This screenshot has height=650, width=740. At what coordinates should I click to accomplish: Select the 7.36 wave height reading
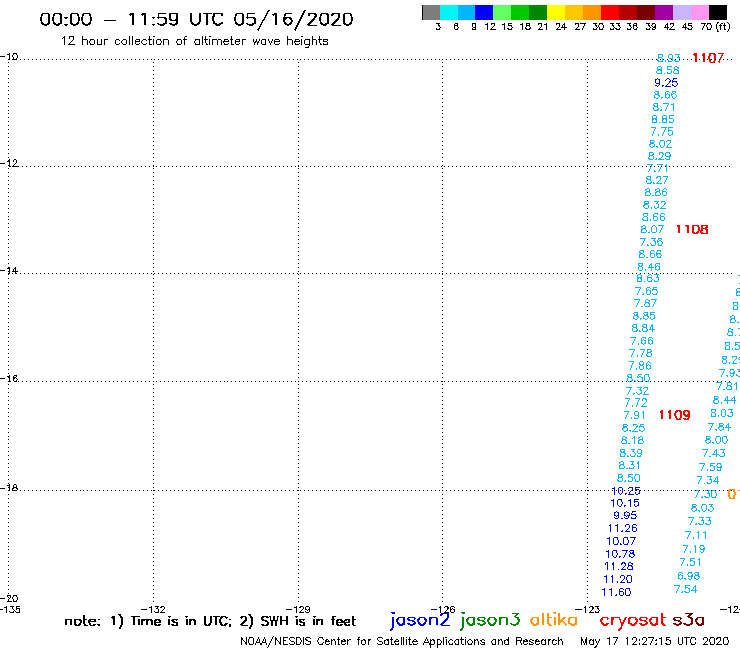651,242
